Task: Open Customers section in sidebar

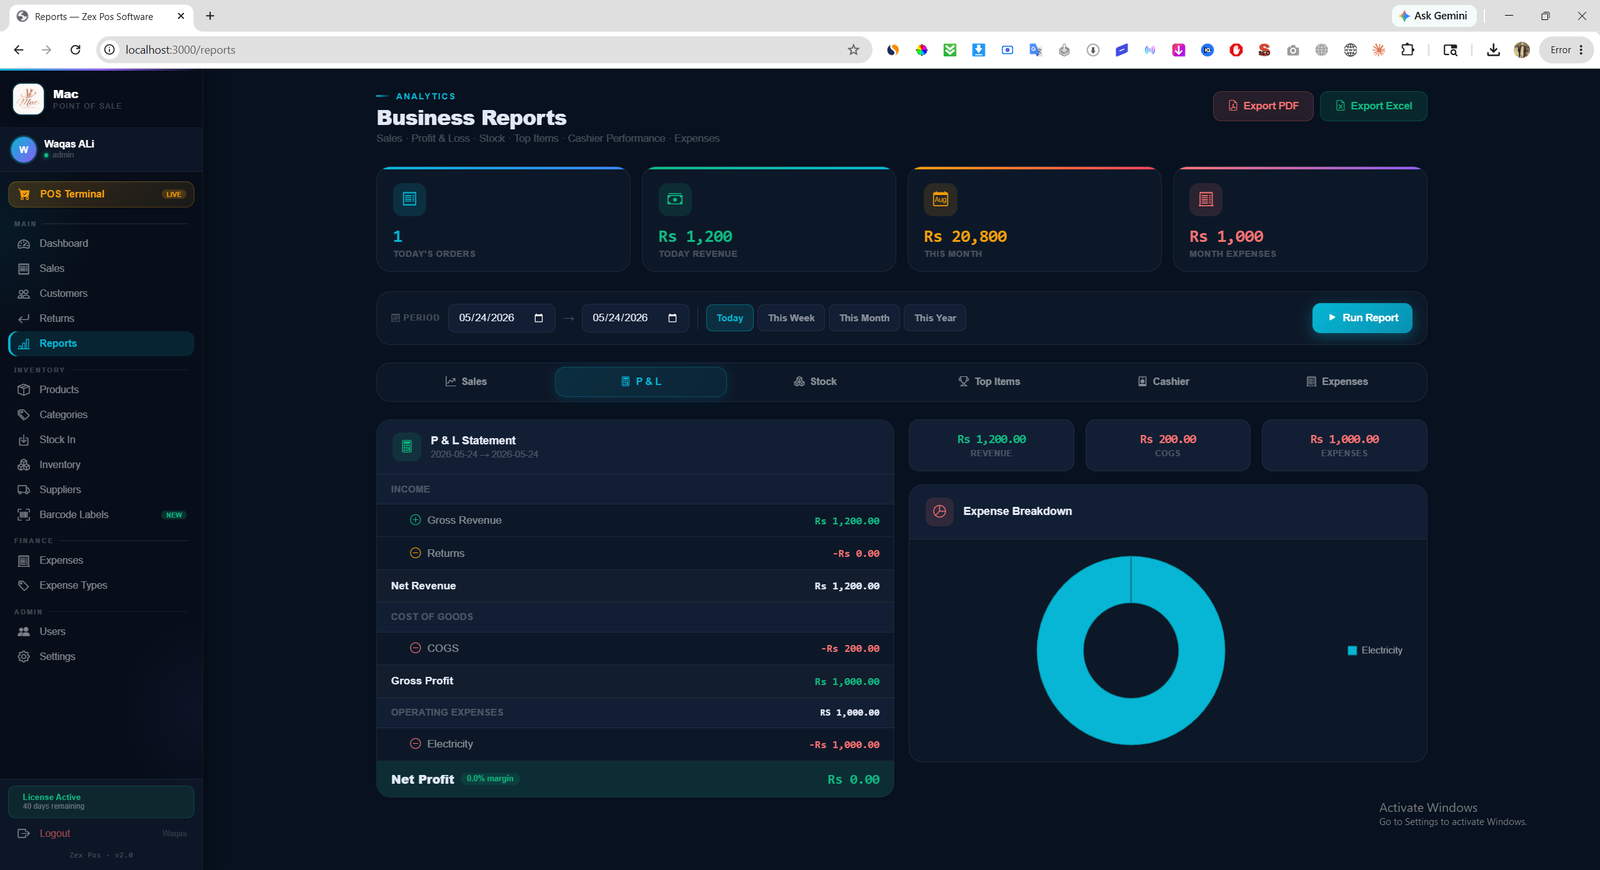Action: pos(100,293)
